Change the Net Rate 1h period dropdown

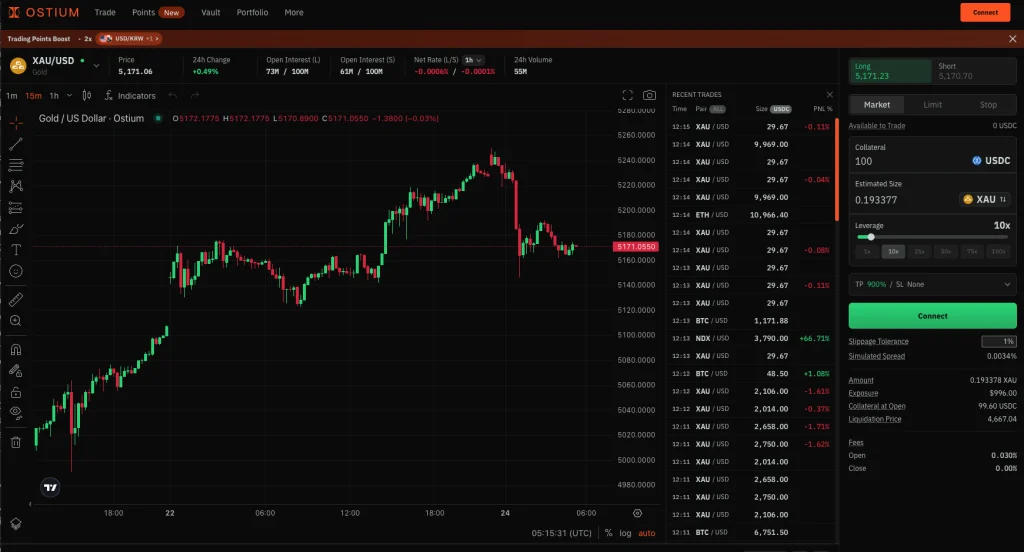473,60
